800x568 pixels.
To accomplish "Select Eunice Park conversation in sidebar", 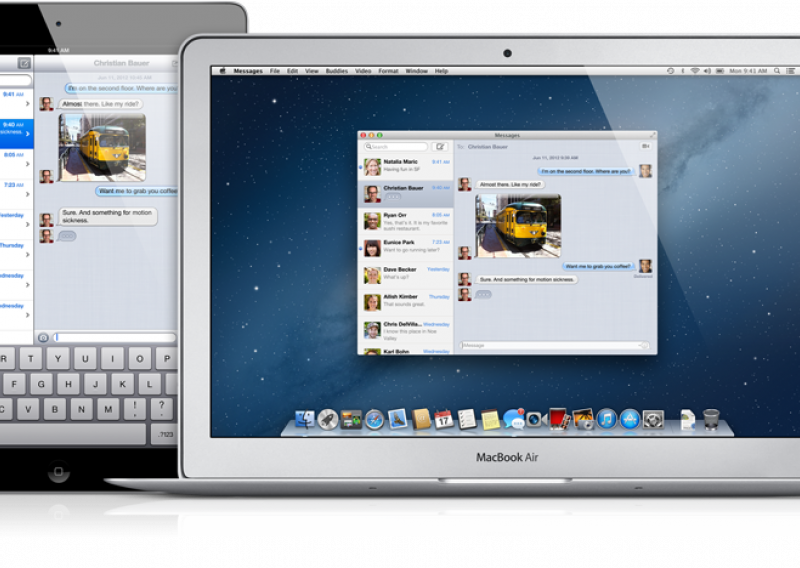I will tap(406, 248).
